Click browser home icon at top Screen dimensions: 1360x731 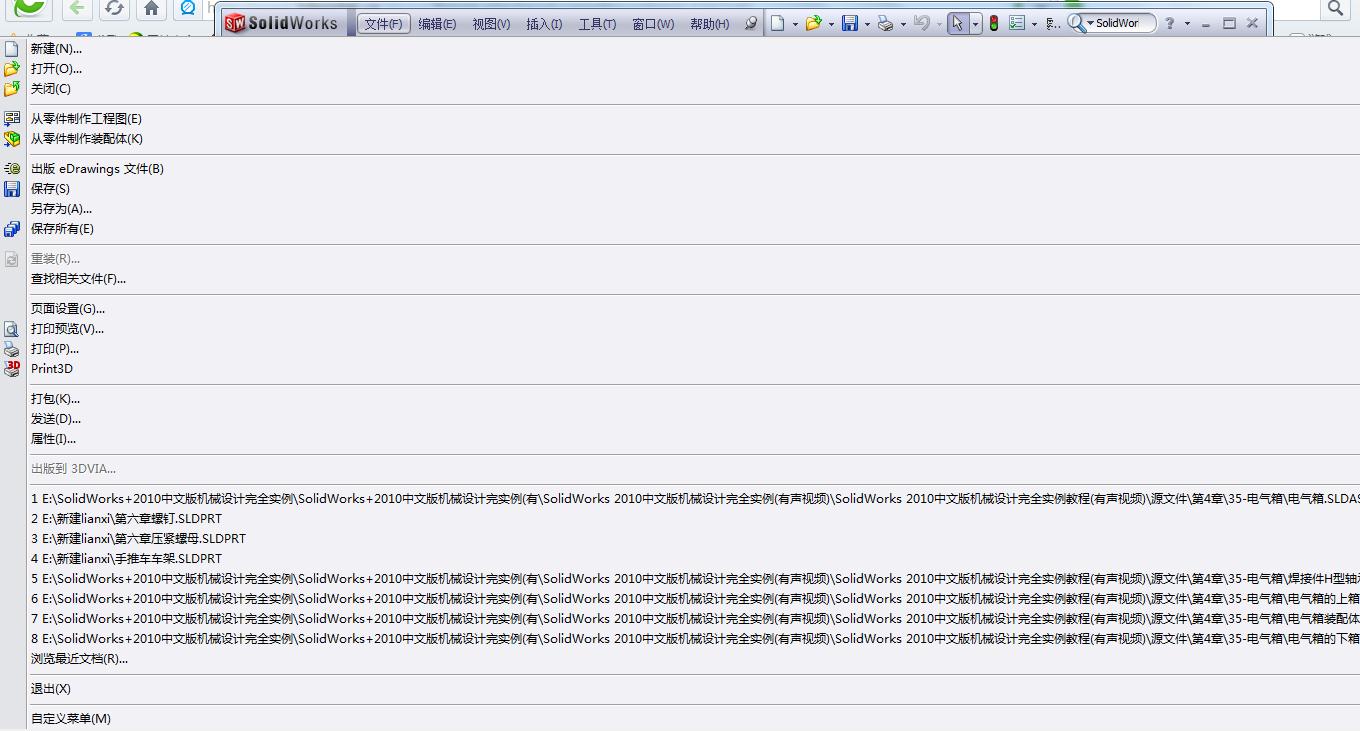[x=151, y=9]
